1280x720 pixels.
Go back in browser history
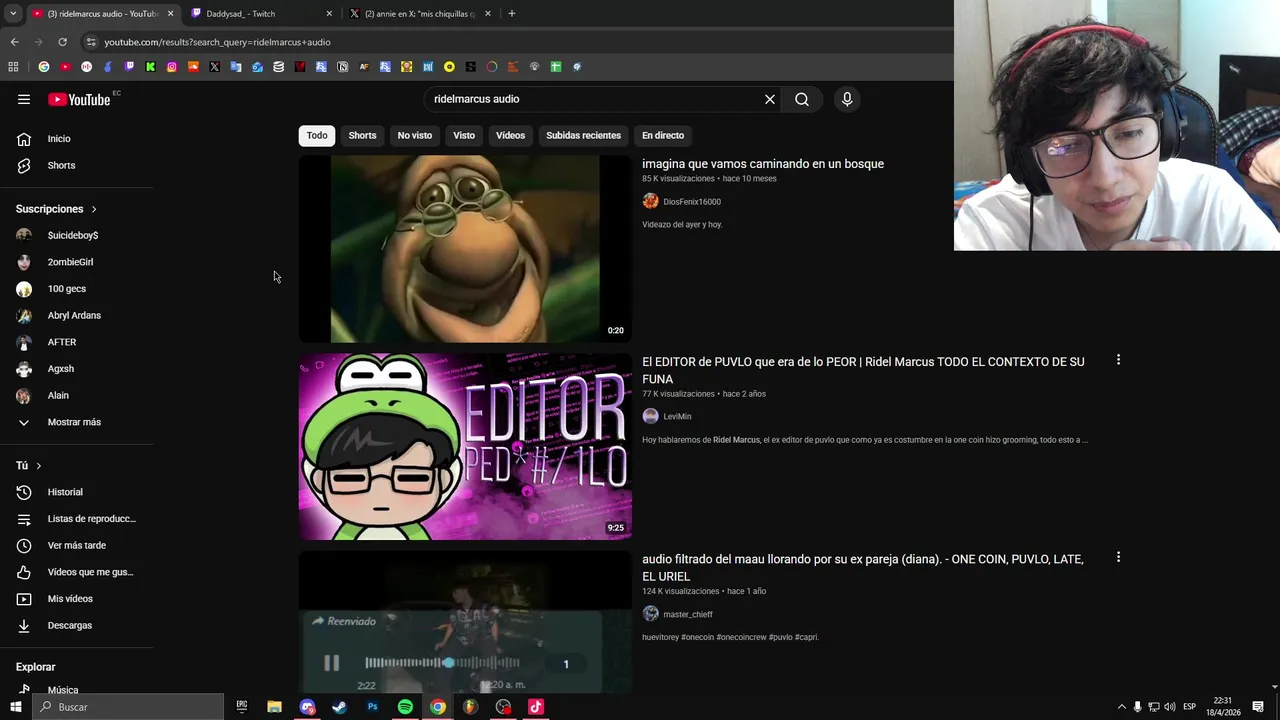[14, 42]
